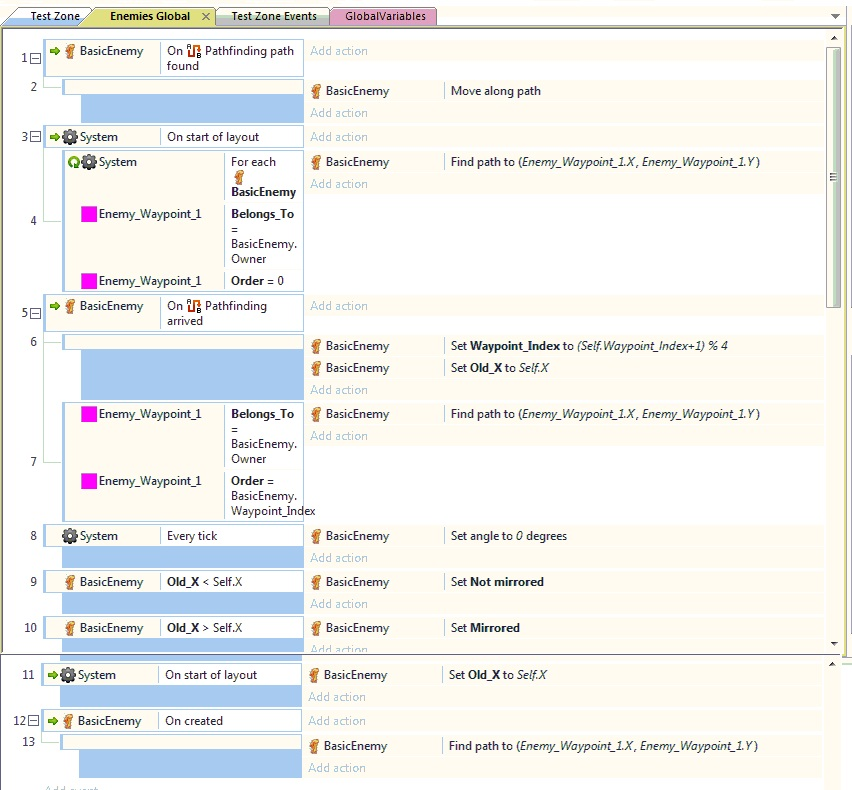Screen dimensions: 852x790
Task: Open the Test Zone Events tab
Action: (x=274, y=16)
